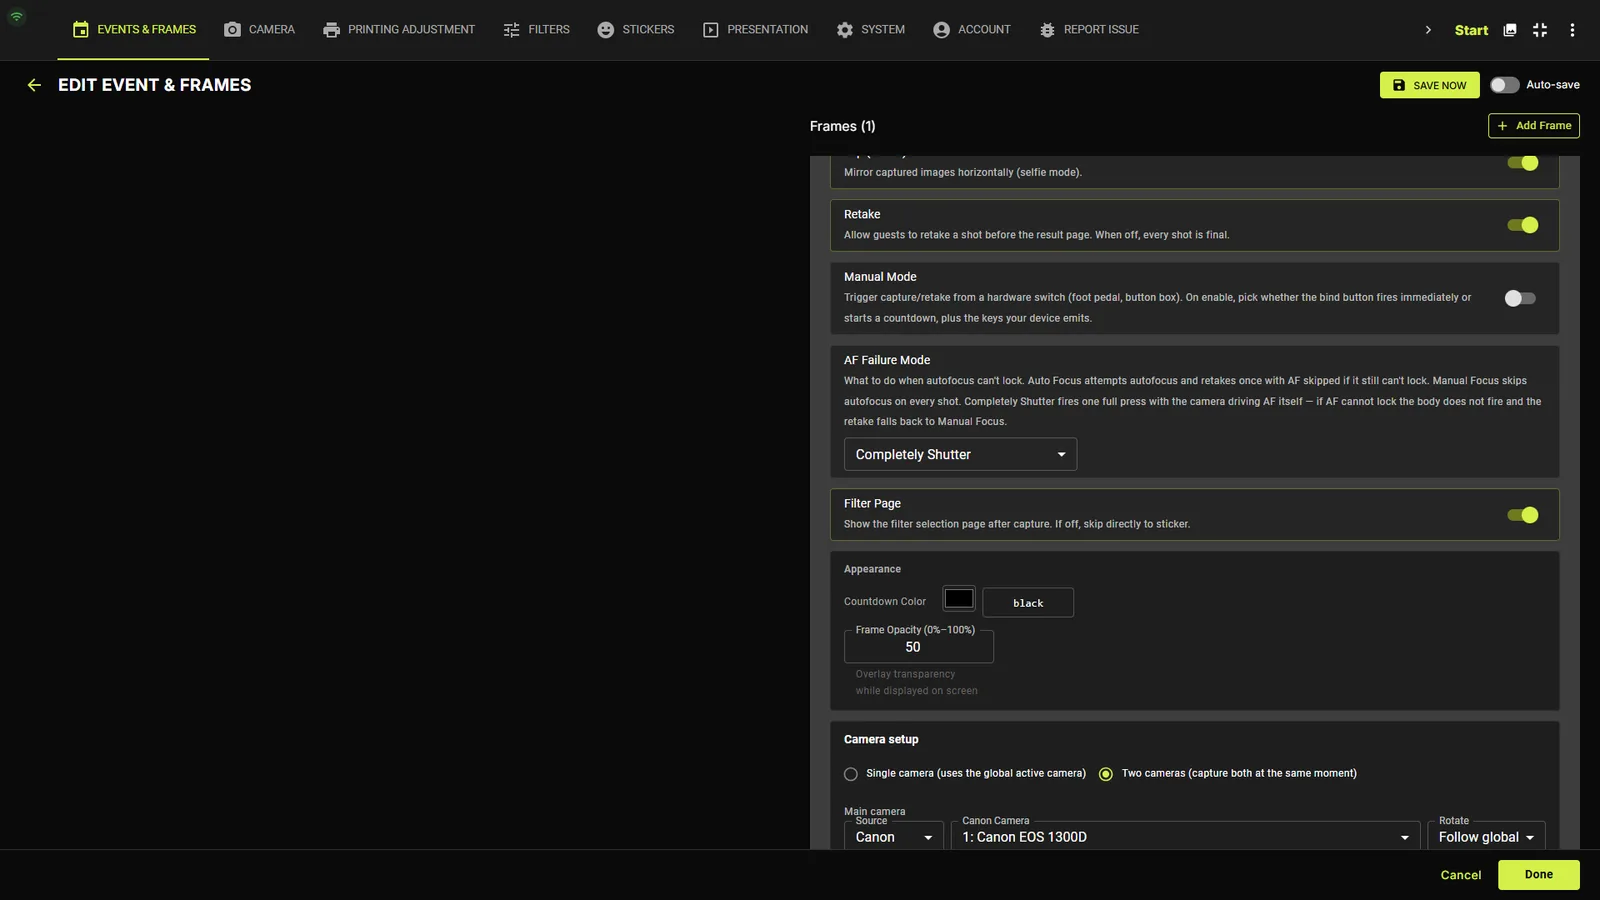Switch to the Camera tab
This screenshot has height=900, width=1600.
click(x=259, y=30)
